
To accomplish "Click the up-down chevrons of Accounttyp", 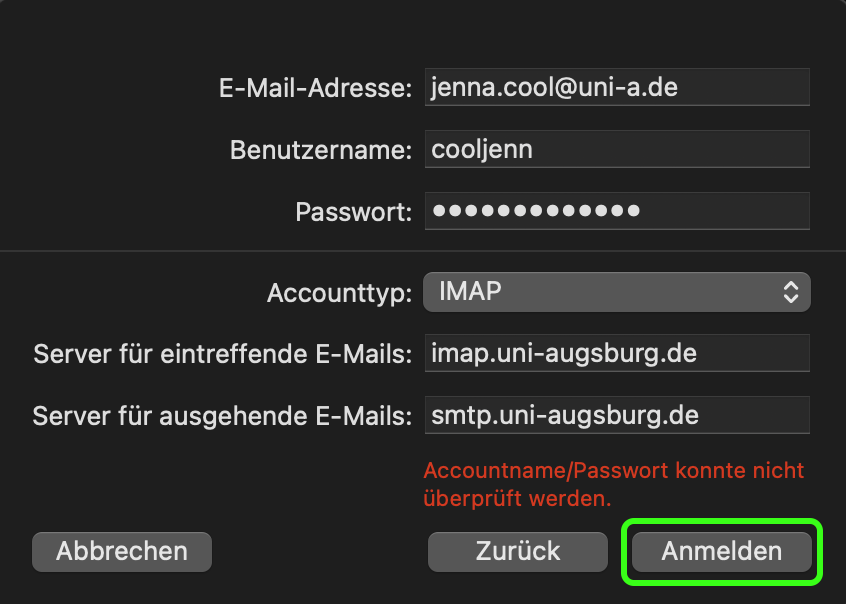I will tap(791, 293).
